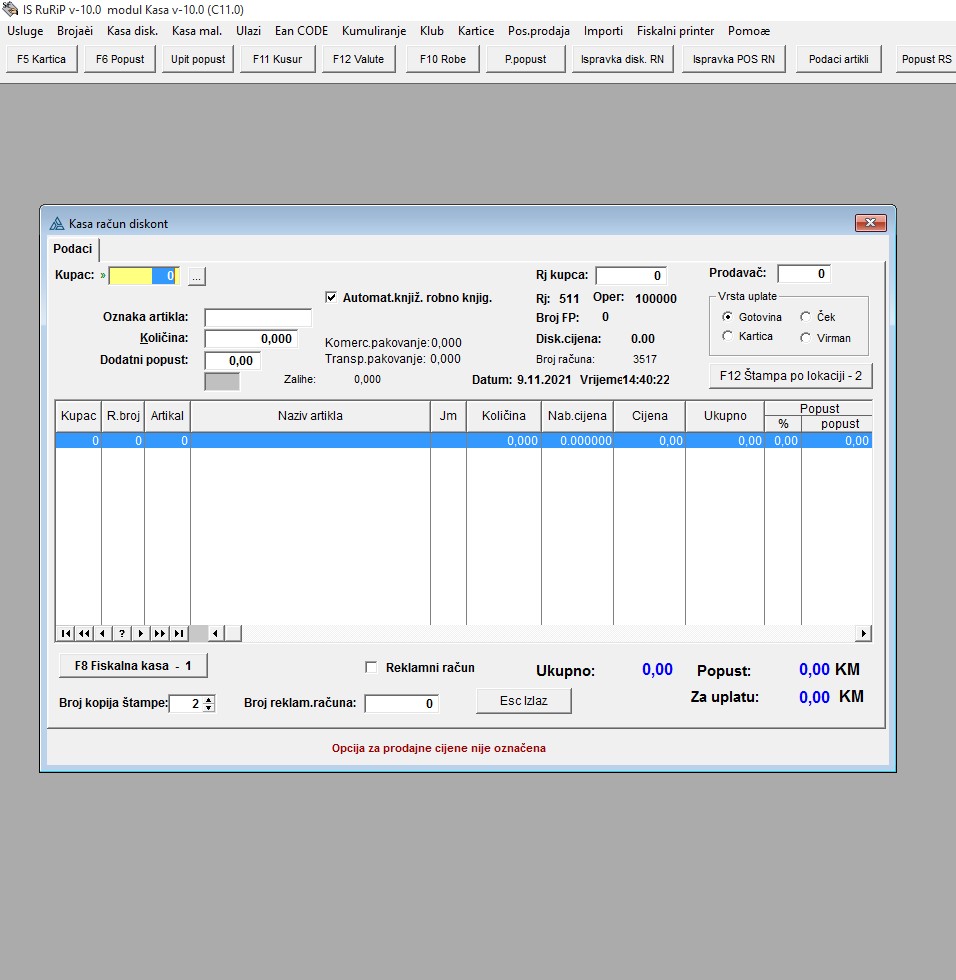The width and height of the screenshot is (956, 980).
Task: Select Kartica as payment type
Action: [727, 337]
